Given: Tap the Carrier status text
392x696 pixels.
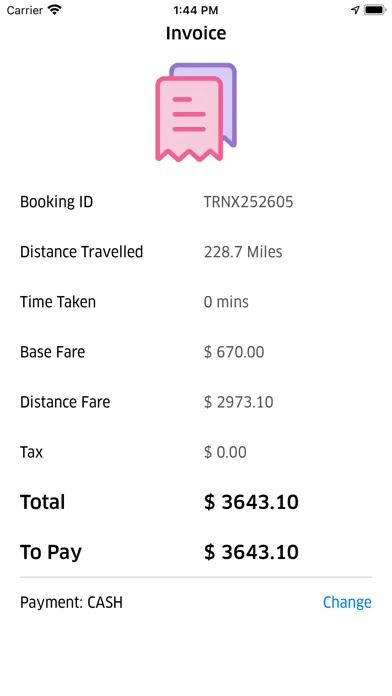Looking at the screenshot, I should 25,10.
